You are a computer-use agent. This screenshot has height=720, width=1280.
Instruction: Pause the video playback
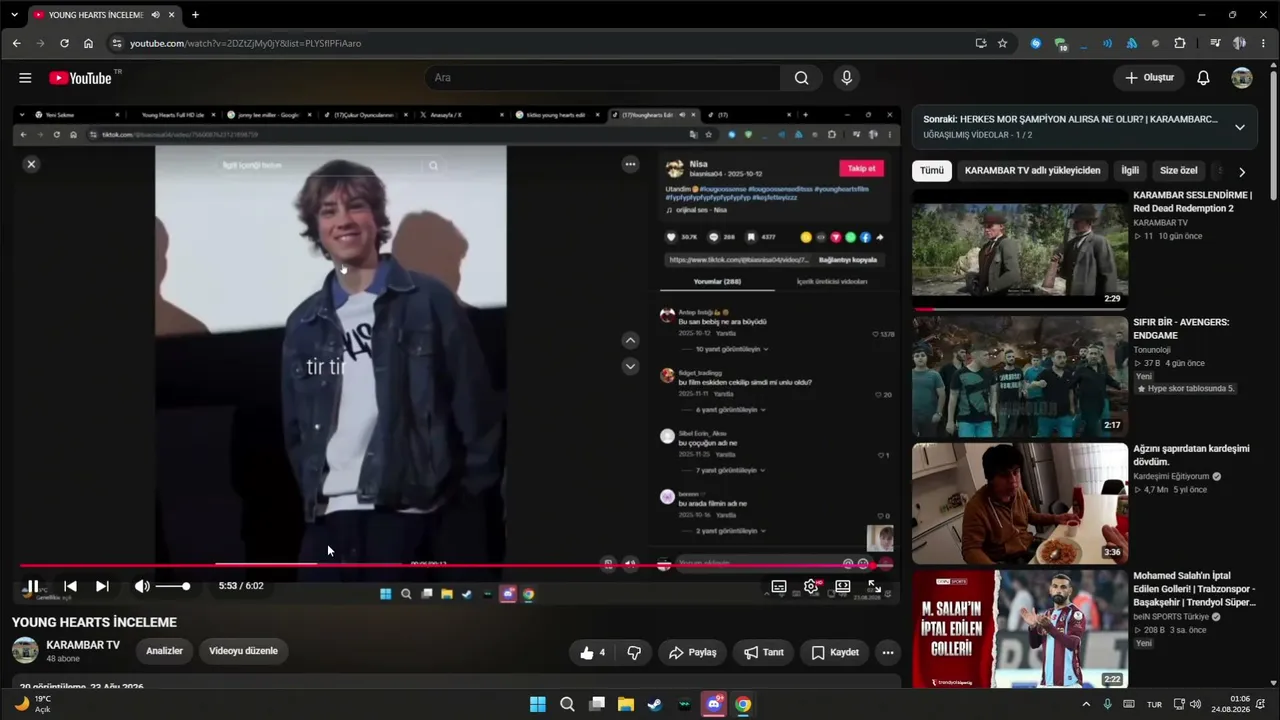(33, 586)
